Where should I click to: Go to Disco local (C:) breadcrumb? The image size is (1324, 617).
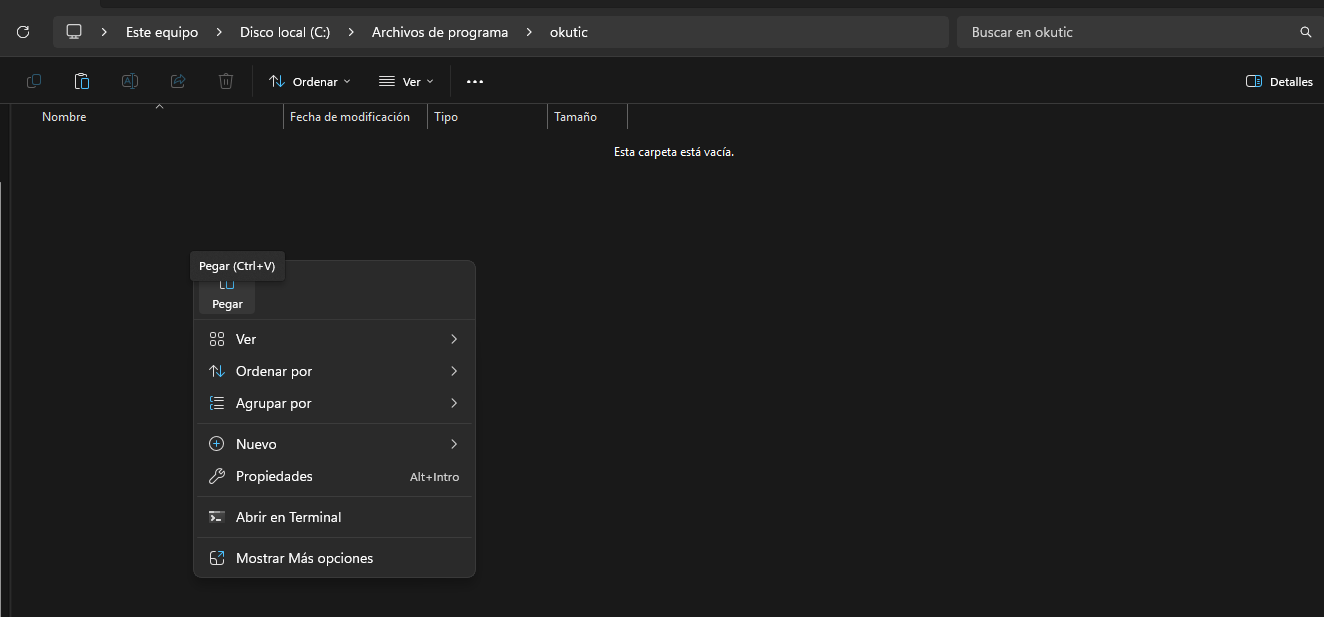(284, 32)
